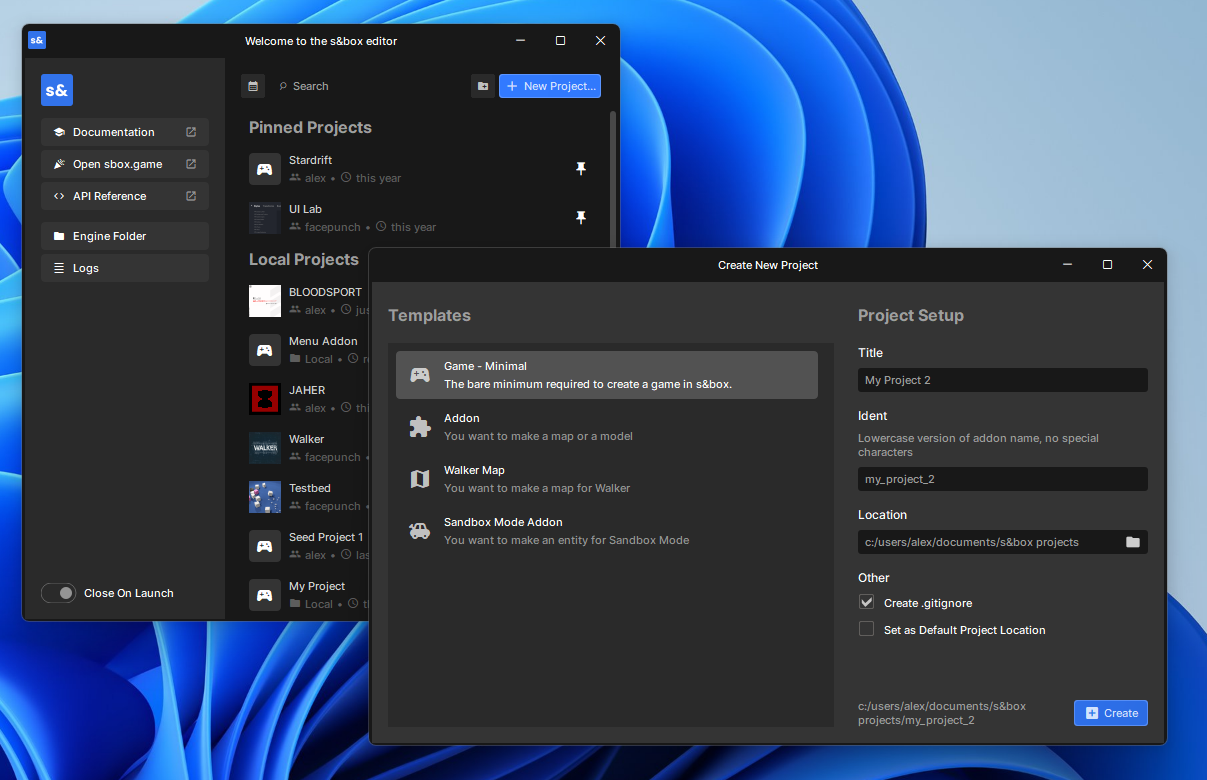
Task: Click the folder browse icon in Location field
Action: [x=1132, y=542]
